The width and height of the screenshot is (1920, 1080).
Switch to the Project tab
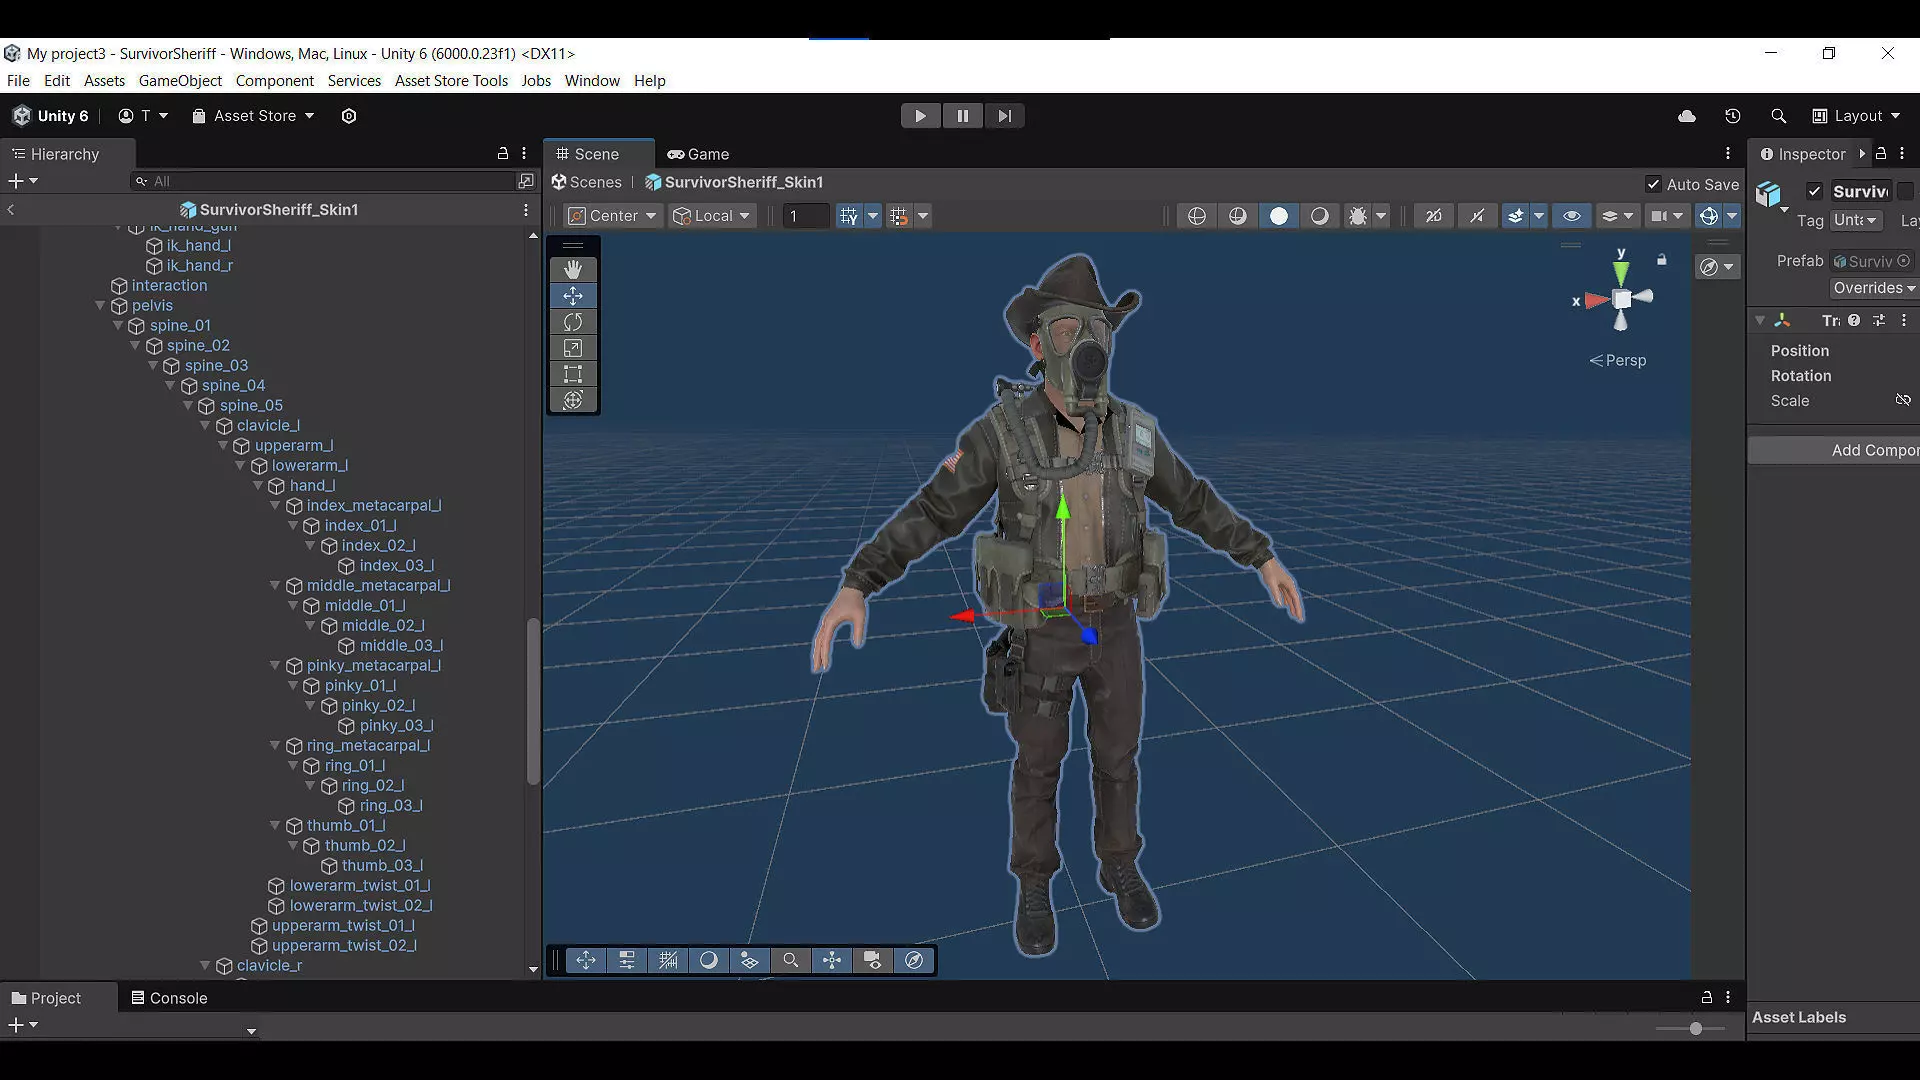pyautogui.click(x=46, y=998)
